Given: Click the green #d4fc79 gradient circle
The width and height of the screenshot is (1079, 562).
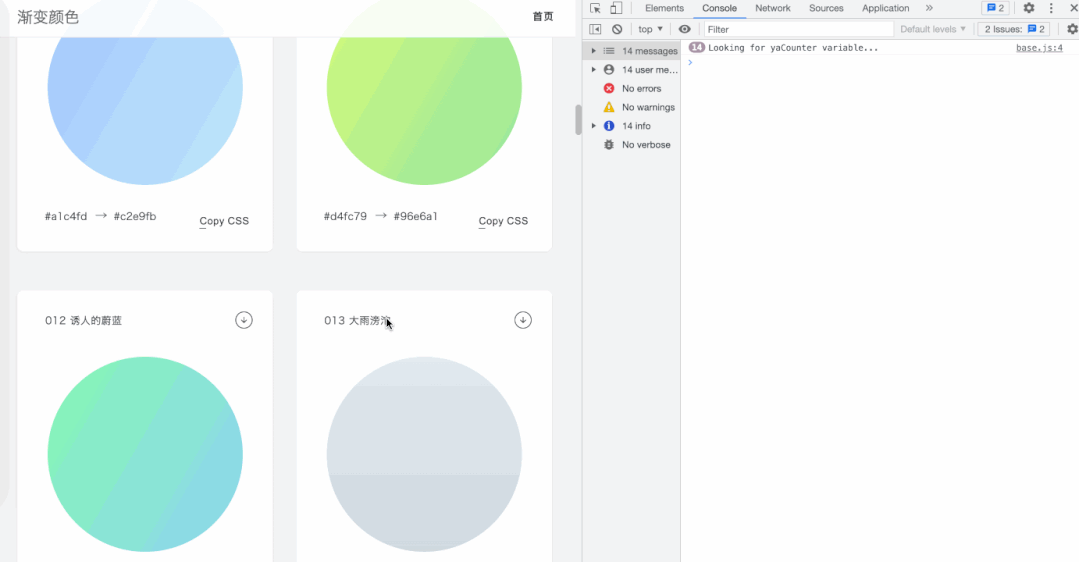Looking at the screenshot, I should click(x=424, y=87).
